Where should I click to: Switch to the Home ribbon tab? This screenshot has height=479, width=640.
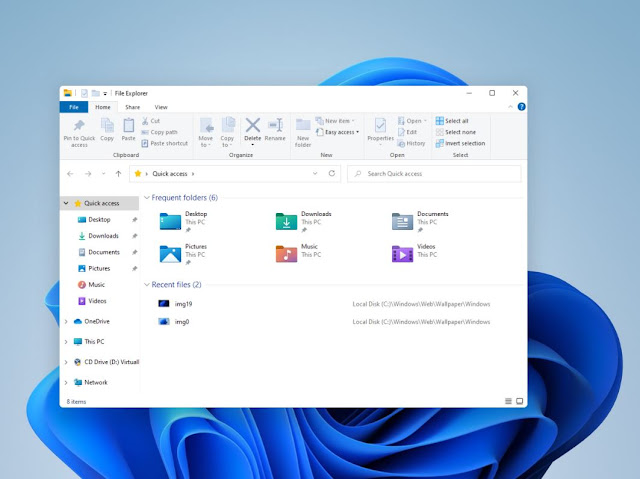pos(103,107)
